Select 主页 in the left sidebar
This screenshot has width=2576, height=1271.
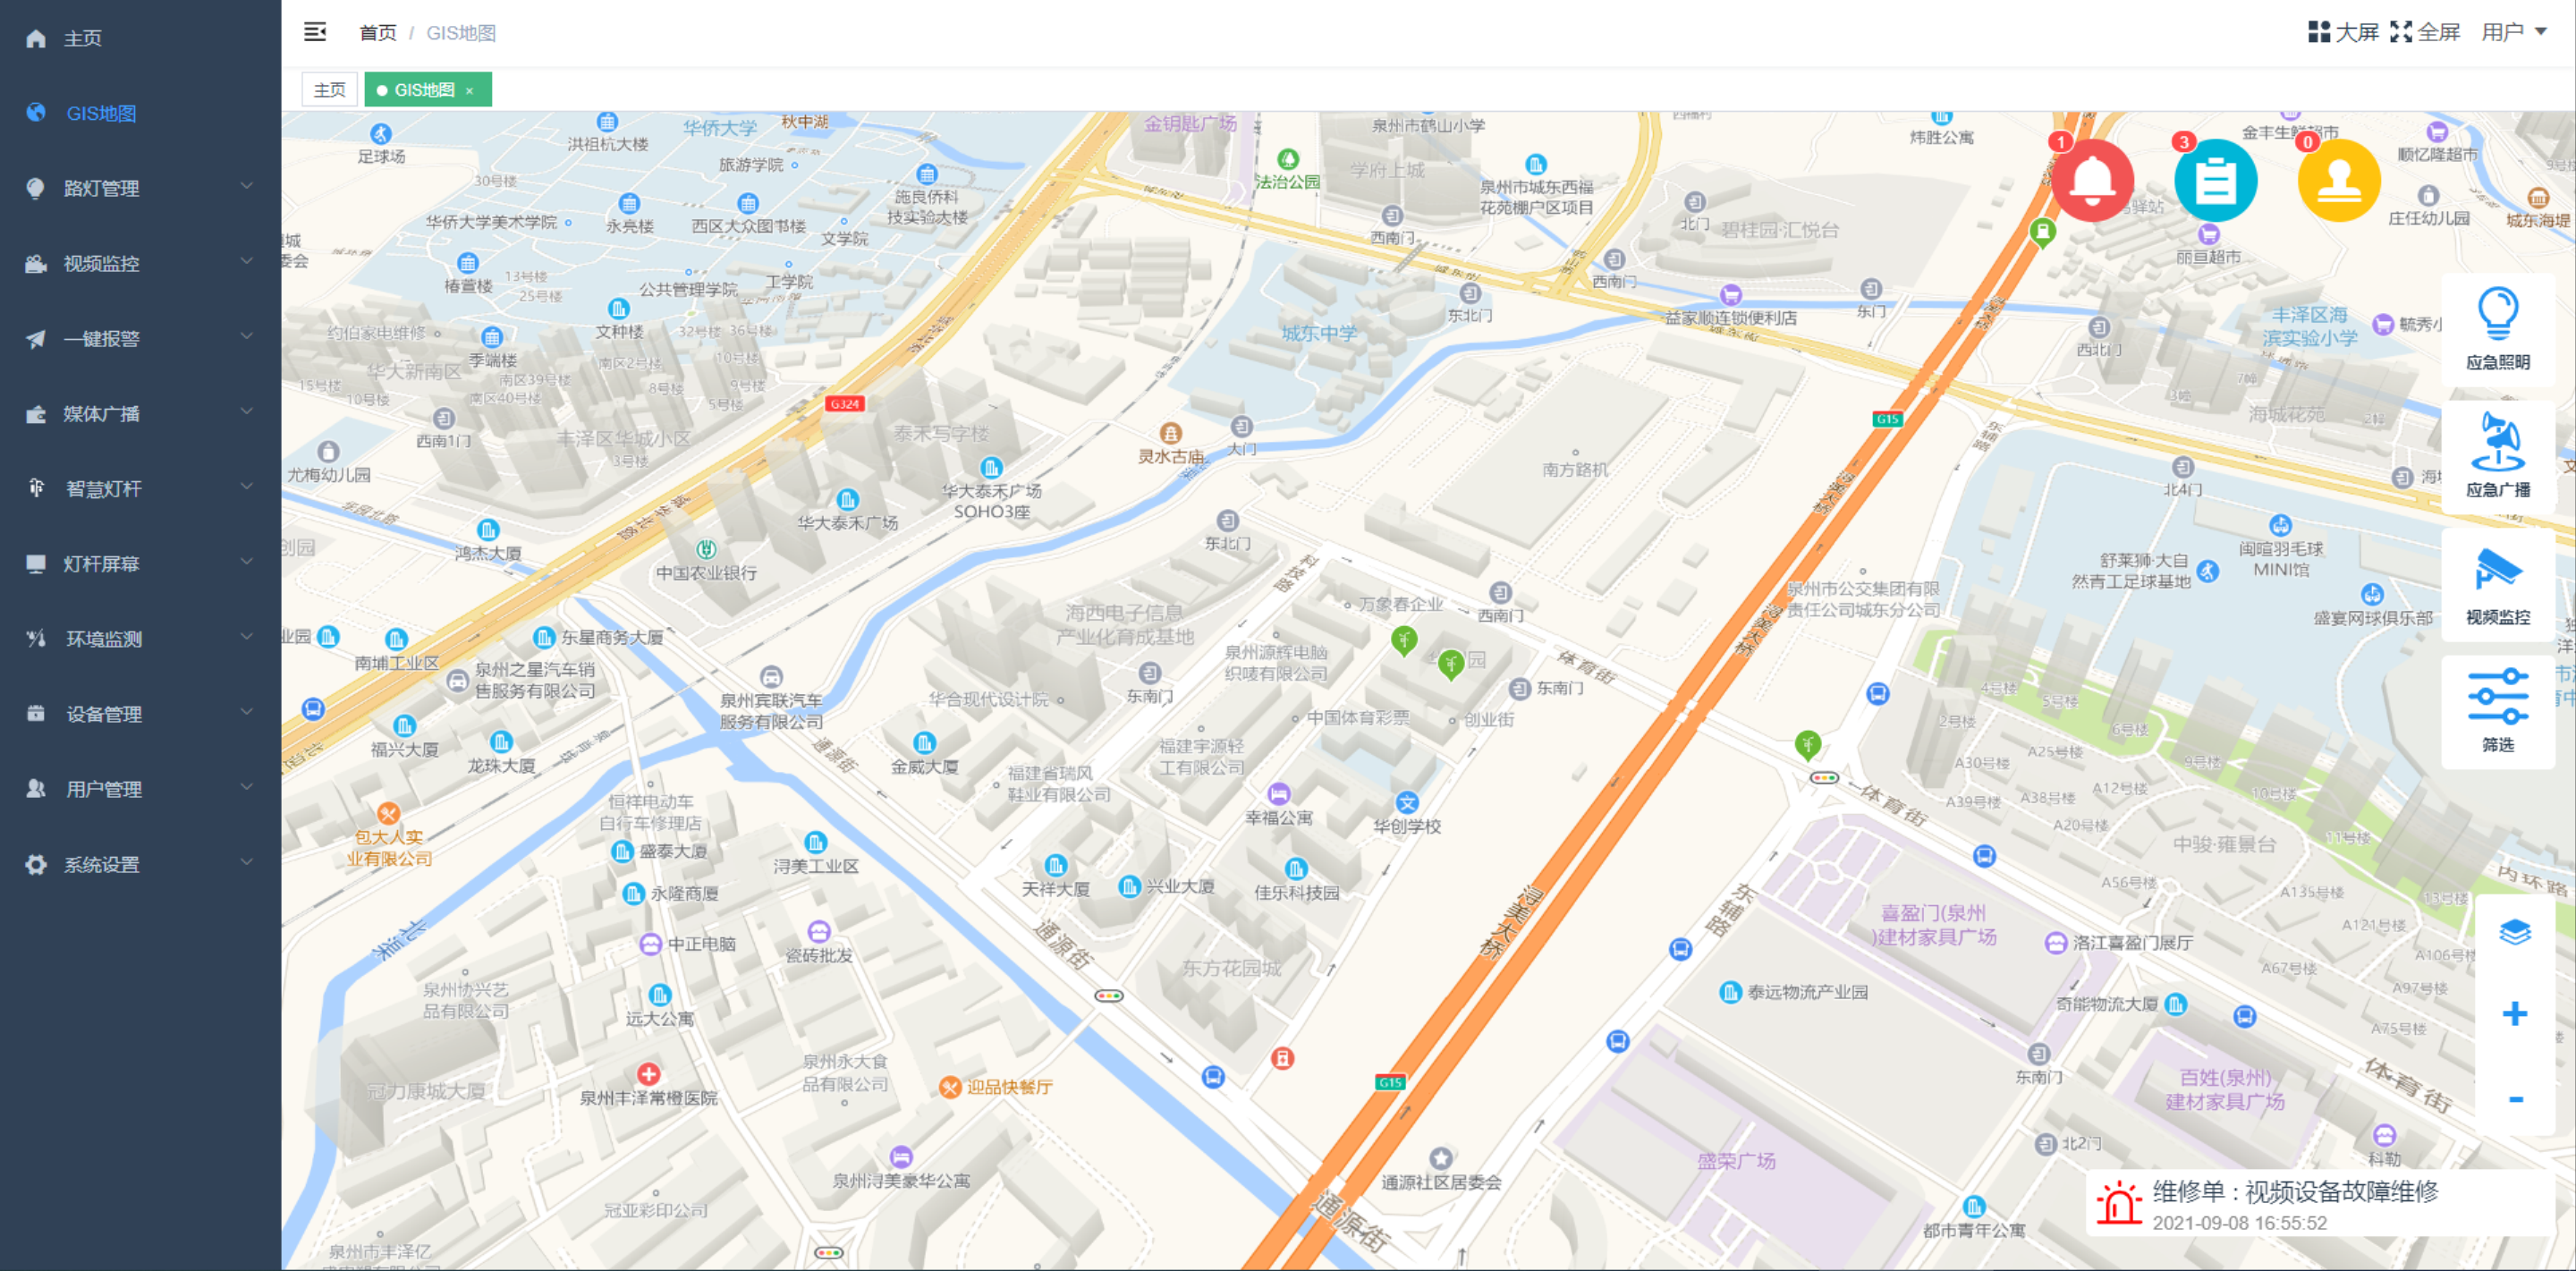(x=82, y=38)
